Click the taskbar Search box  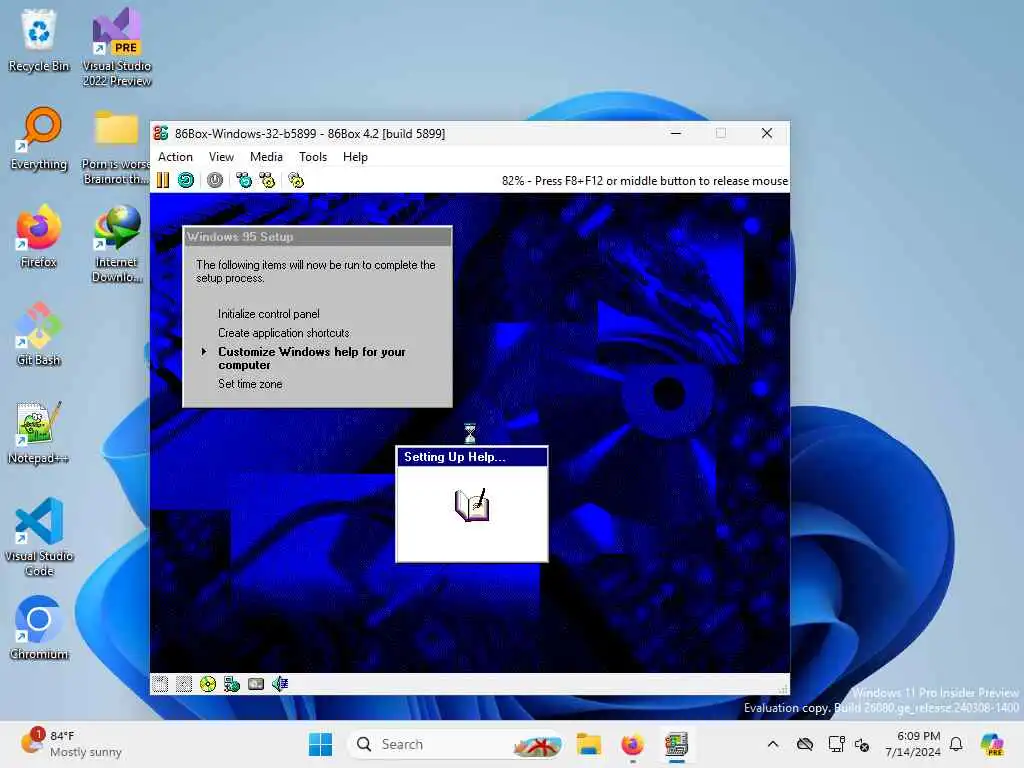pos(456,744)
